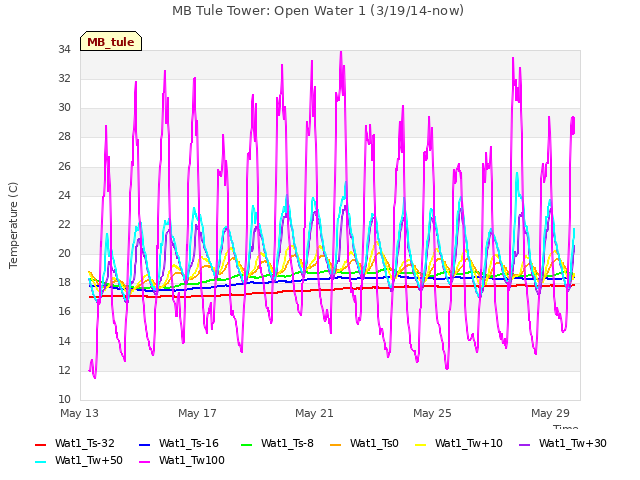Click the 12 y-axis tick label
Screen dimensions: 640x480
pos(64,371)
